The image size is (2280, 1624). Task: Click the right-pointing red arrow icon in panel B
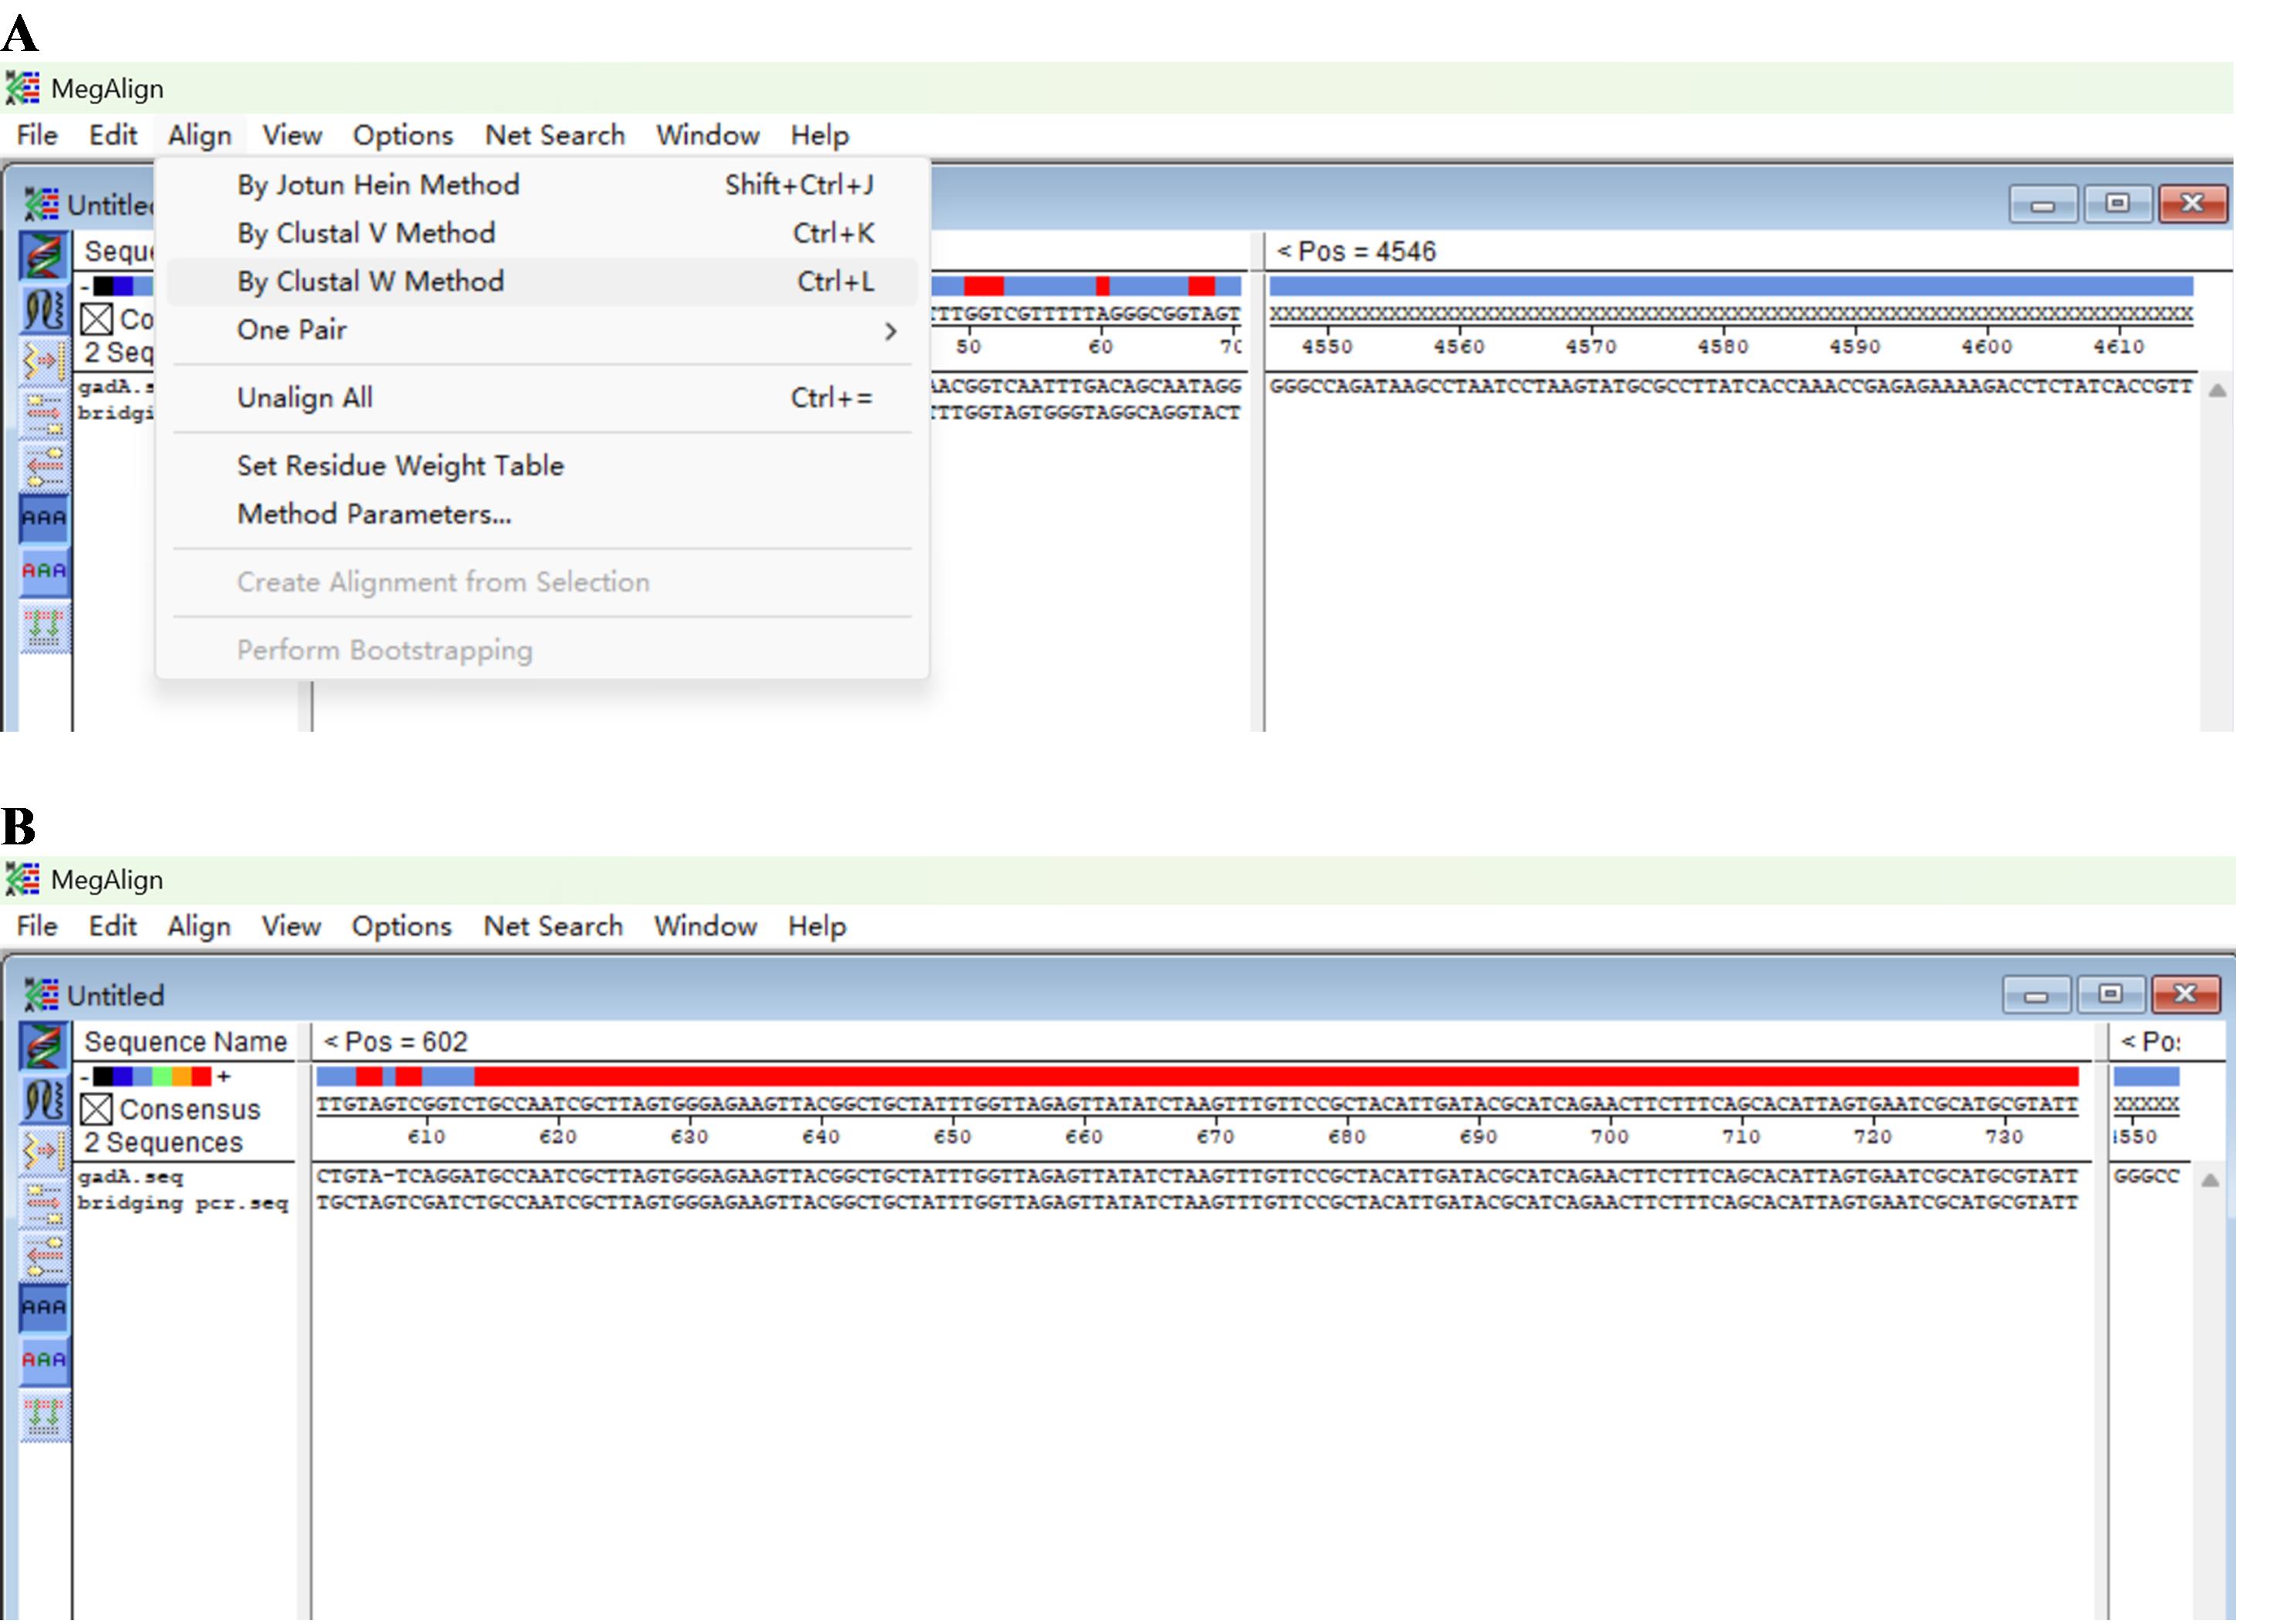click(44, 1203)
